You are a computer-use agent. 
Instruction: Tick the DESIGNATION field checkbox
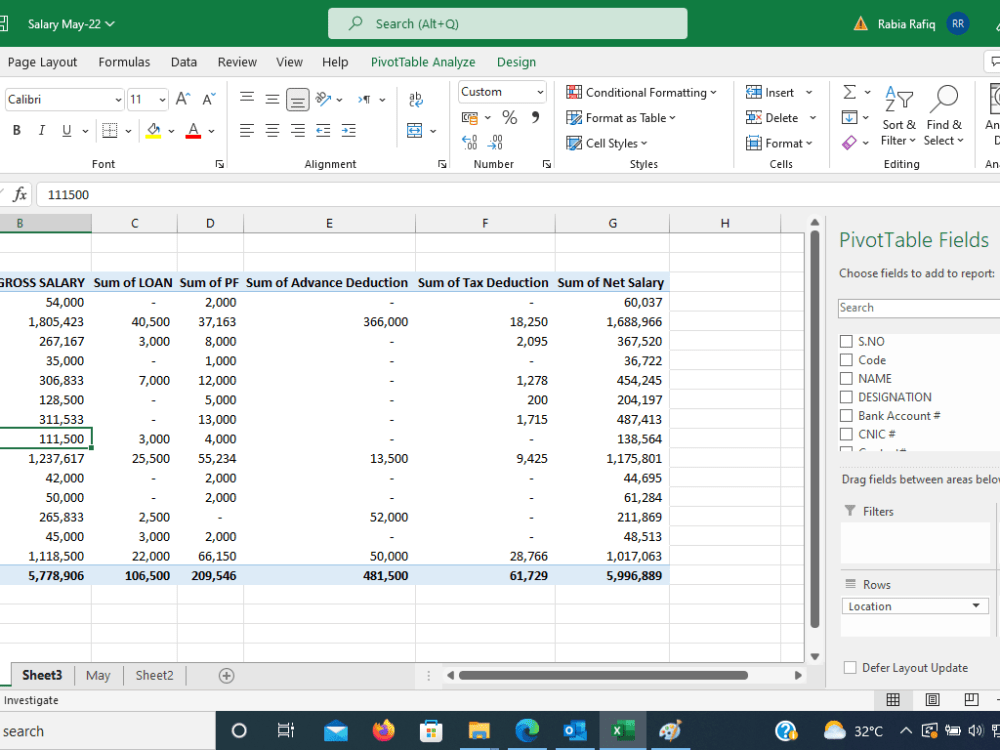(846, 397)
